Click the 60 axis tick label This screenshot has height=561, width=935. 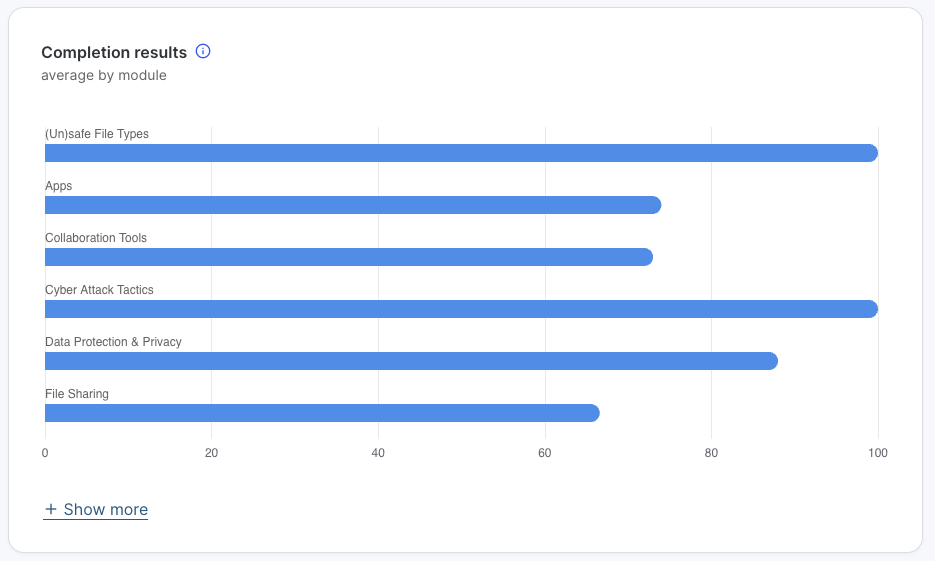pyautogui.click(x=545, y=453)
